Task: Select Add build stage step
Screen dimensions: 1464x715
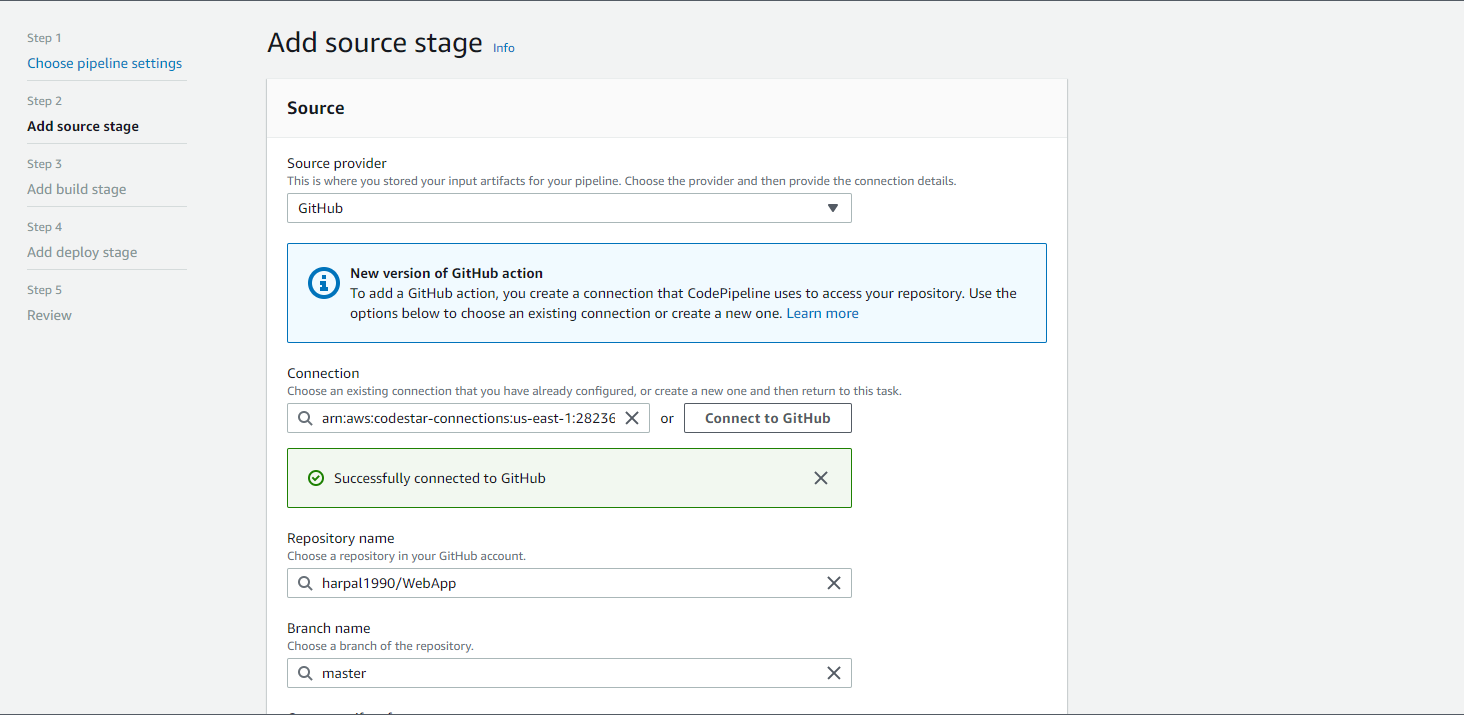Action: click(x=77, y=189)
